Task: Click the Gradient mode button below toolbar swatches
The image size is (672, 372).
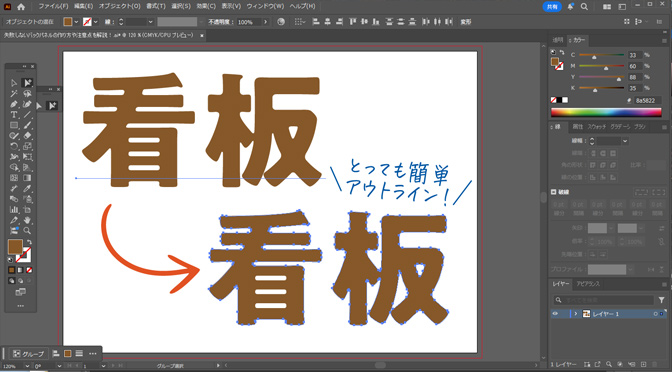Action: click(x=20, y=270)
